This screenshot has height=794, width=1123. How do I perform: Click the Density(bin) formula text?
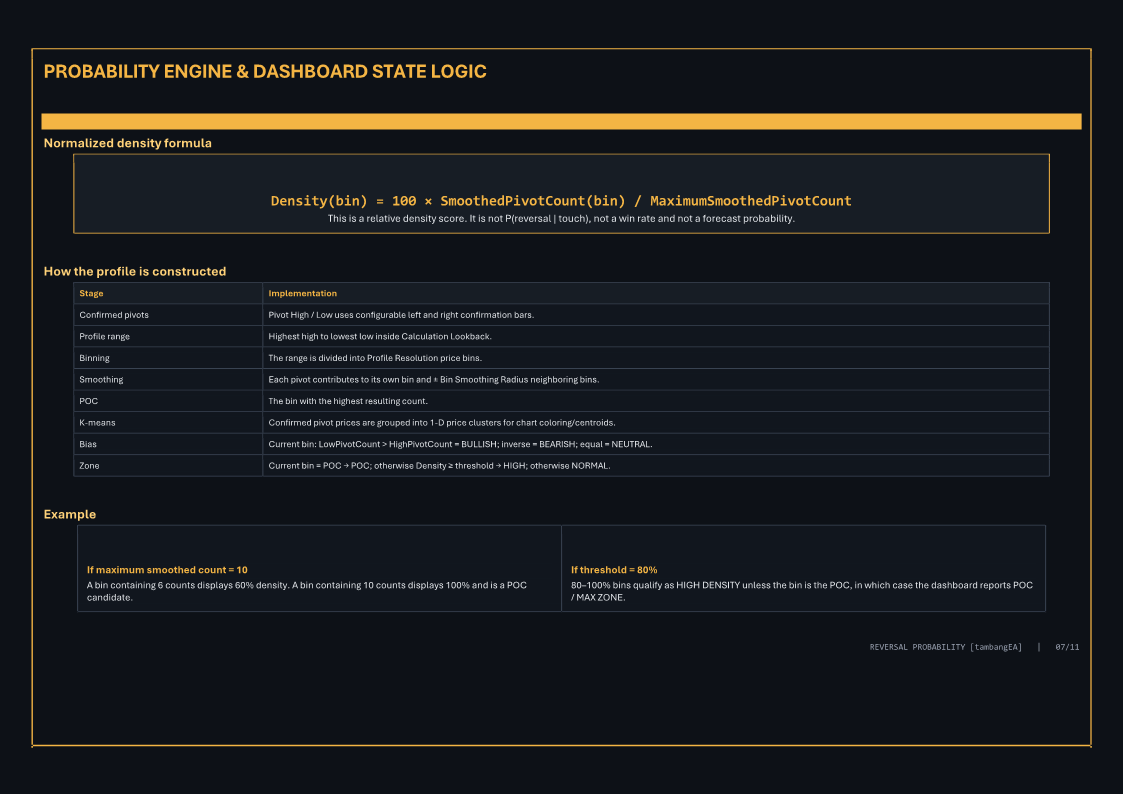click(x=561, y=200)
